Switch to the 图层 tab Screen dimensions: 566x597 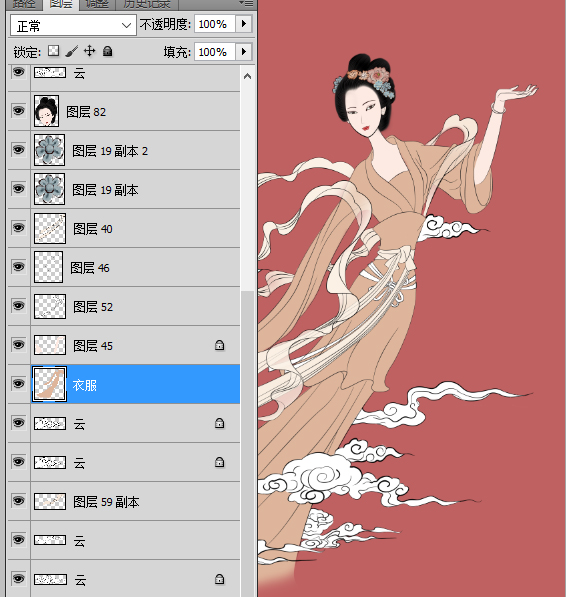point(61,4)
